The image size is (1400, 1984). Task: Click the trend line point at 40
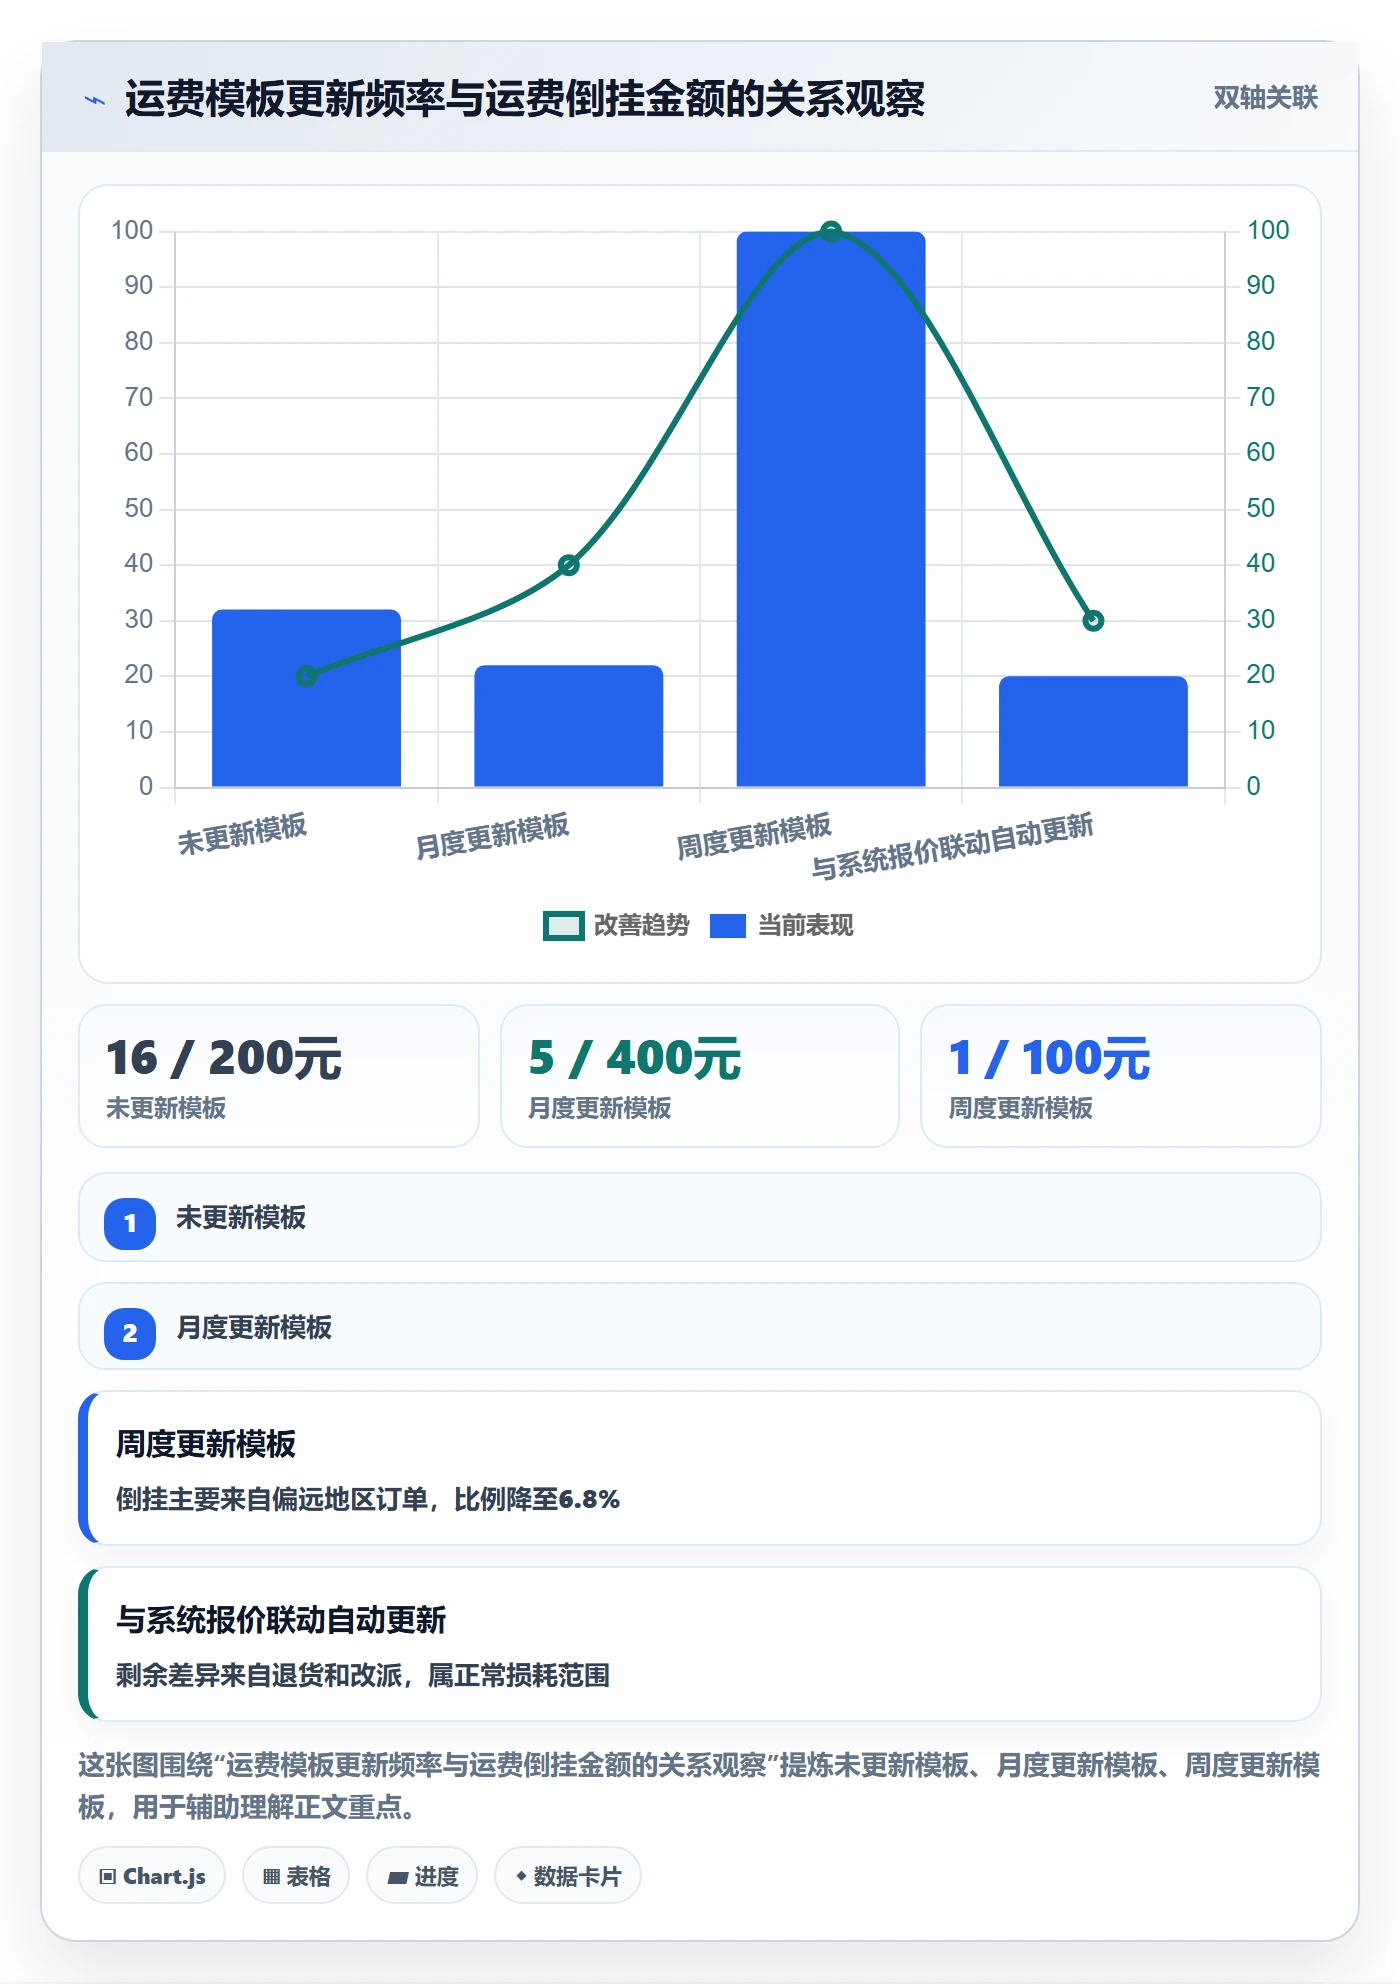tap(568, 565)
